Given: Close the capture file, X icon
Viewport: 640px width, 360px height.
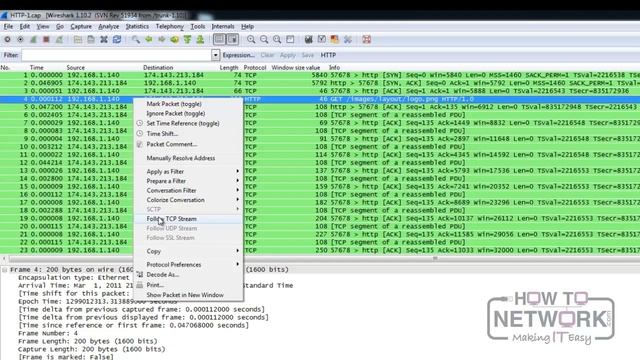Looking at the screenshot, I should (x=104, y=40).
